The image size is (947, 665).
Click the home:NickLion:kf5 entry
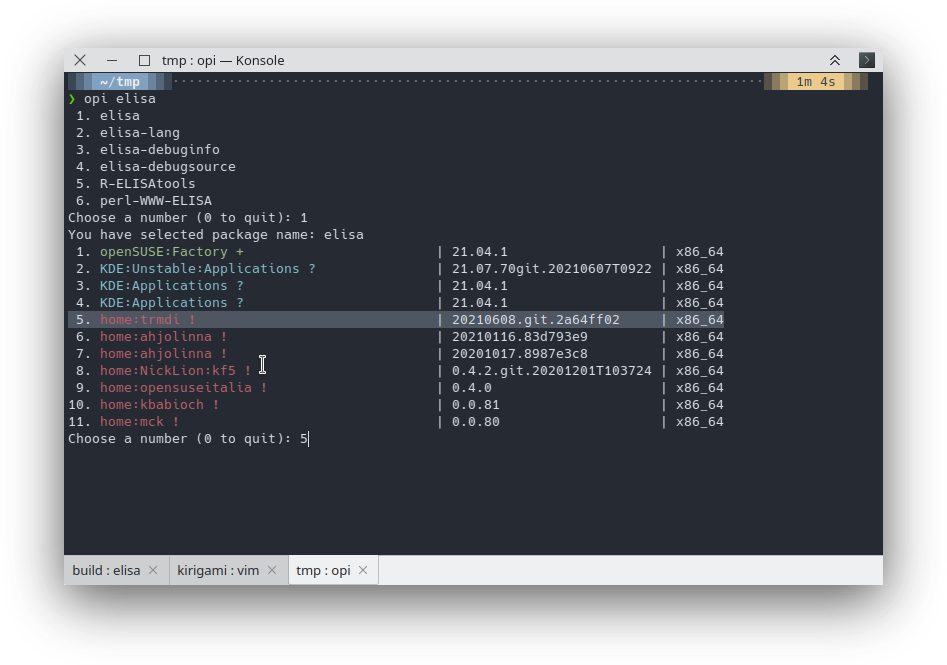[175, 370]
